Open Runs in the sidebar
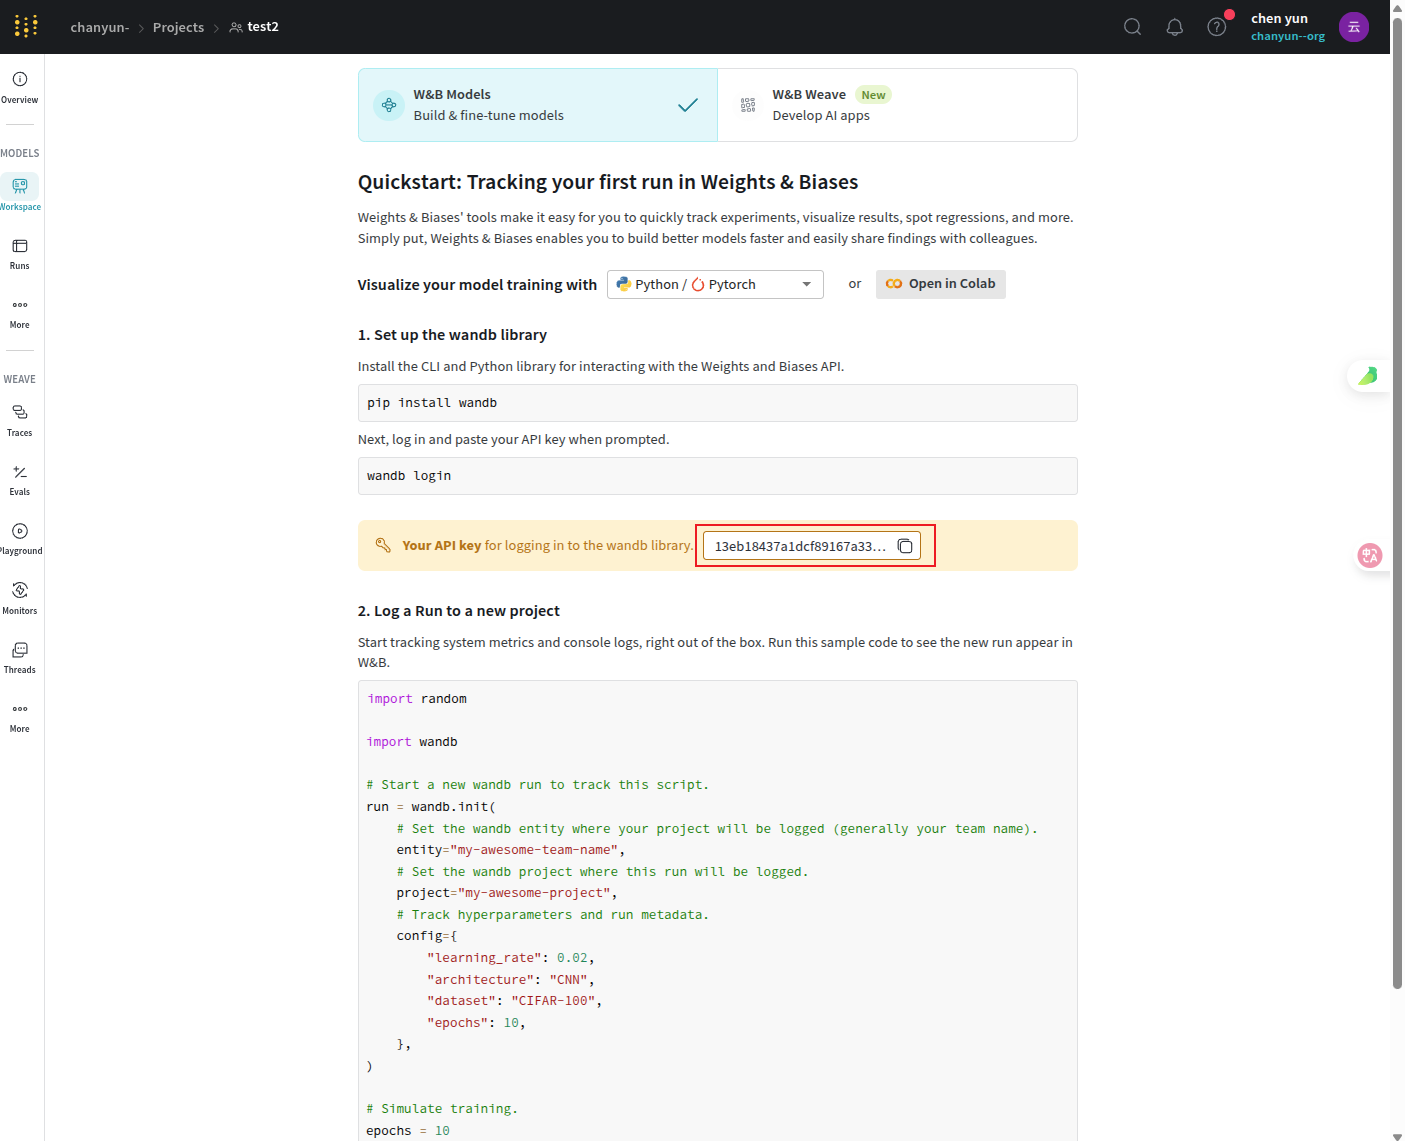Image resolution: width=1405 pixels, height=1141 pixels. point(20,254)
